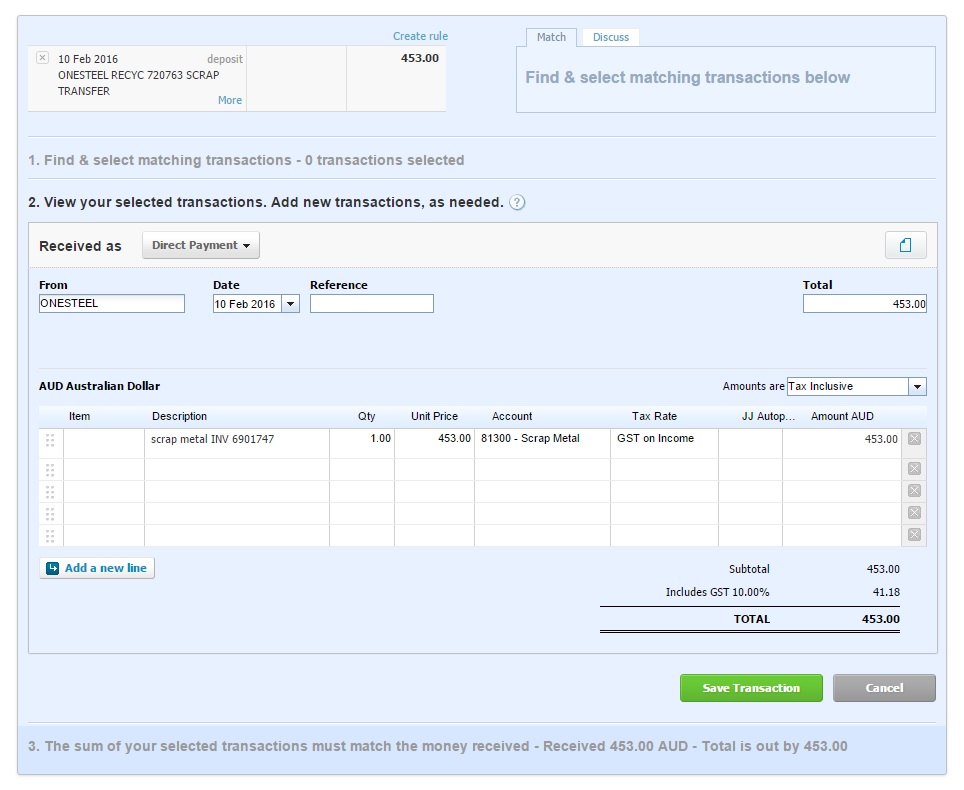Viewport: 964px width, 790px height.
Task: Expand the Date picker dropdown arrow
Action: coord(290,304)
